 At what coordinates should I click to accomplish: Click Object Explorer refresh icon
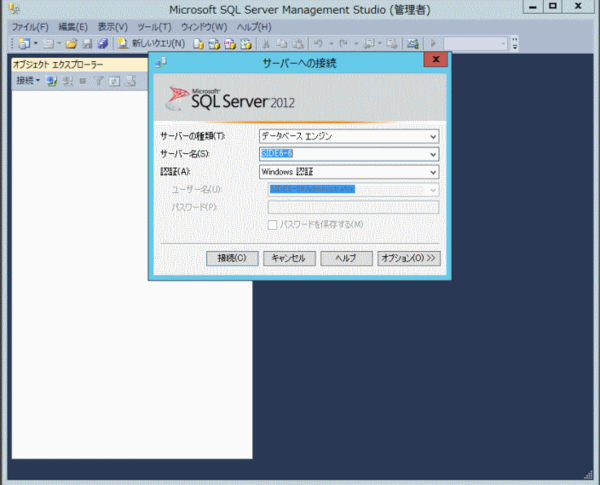coord(114,81)
